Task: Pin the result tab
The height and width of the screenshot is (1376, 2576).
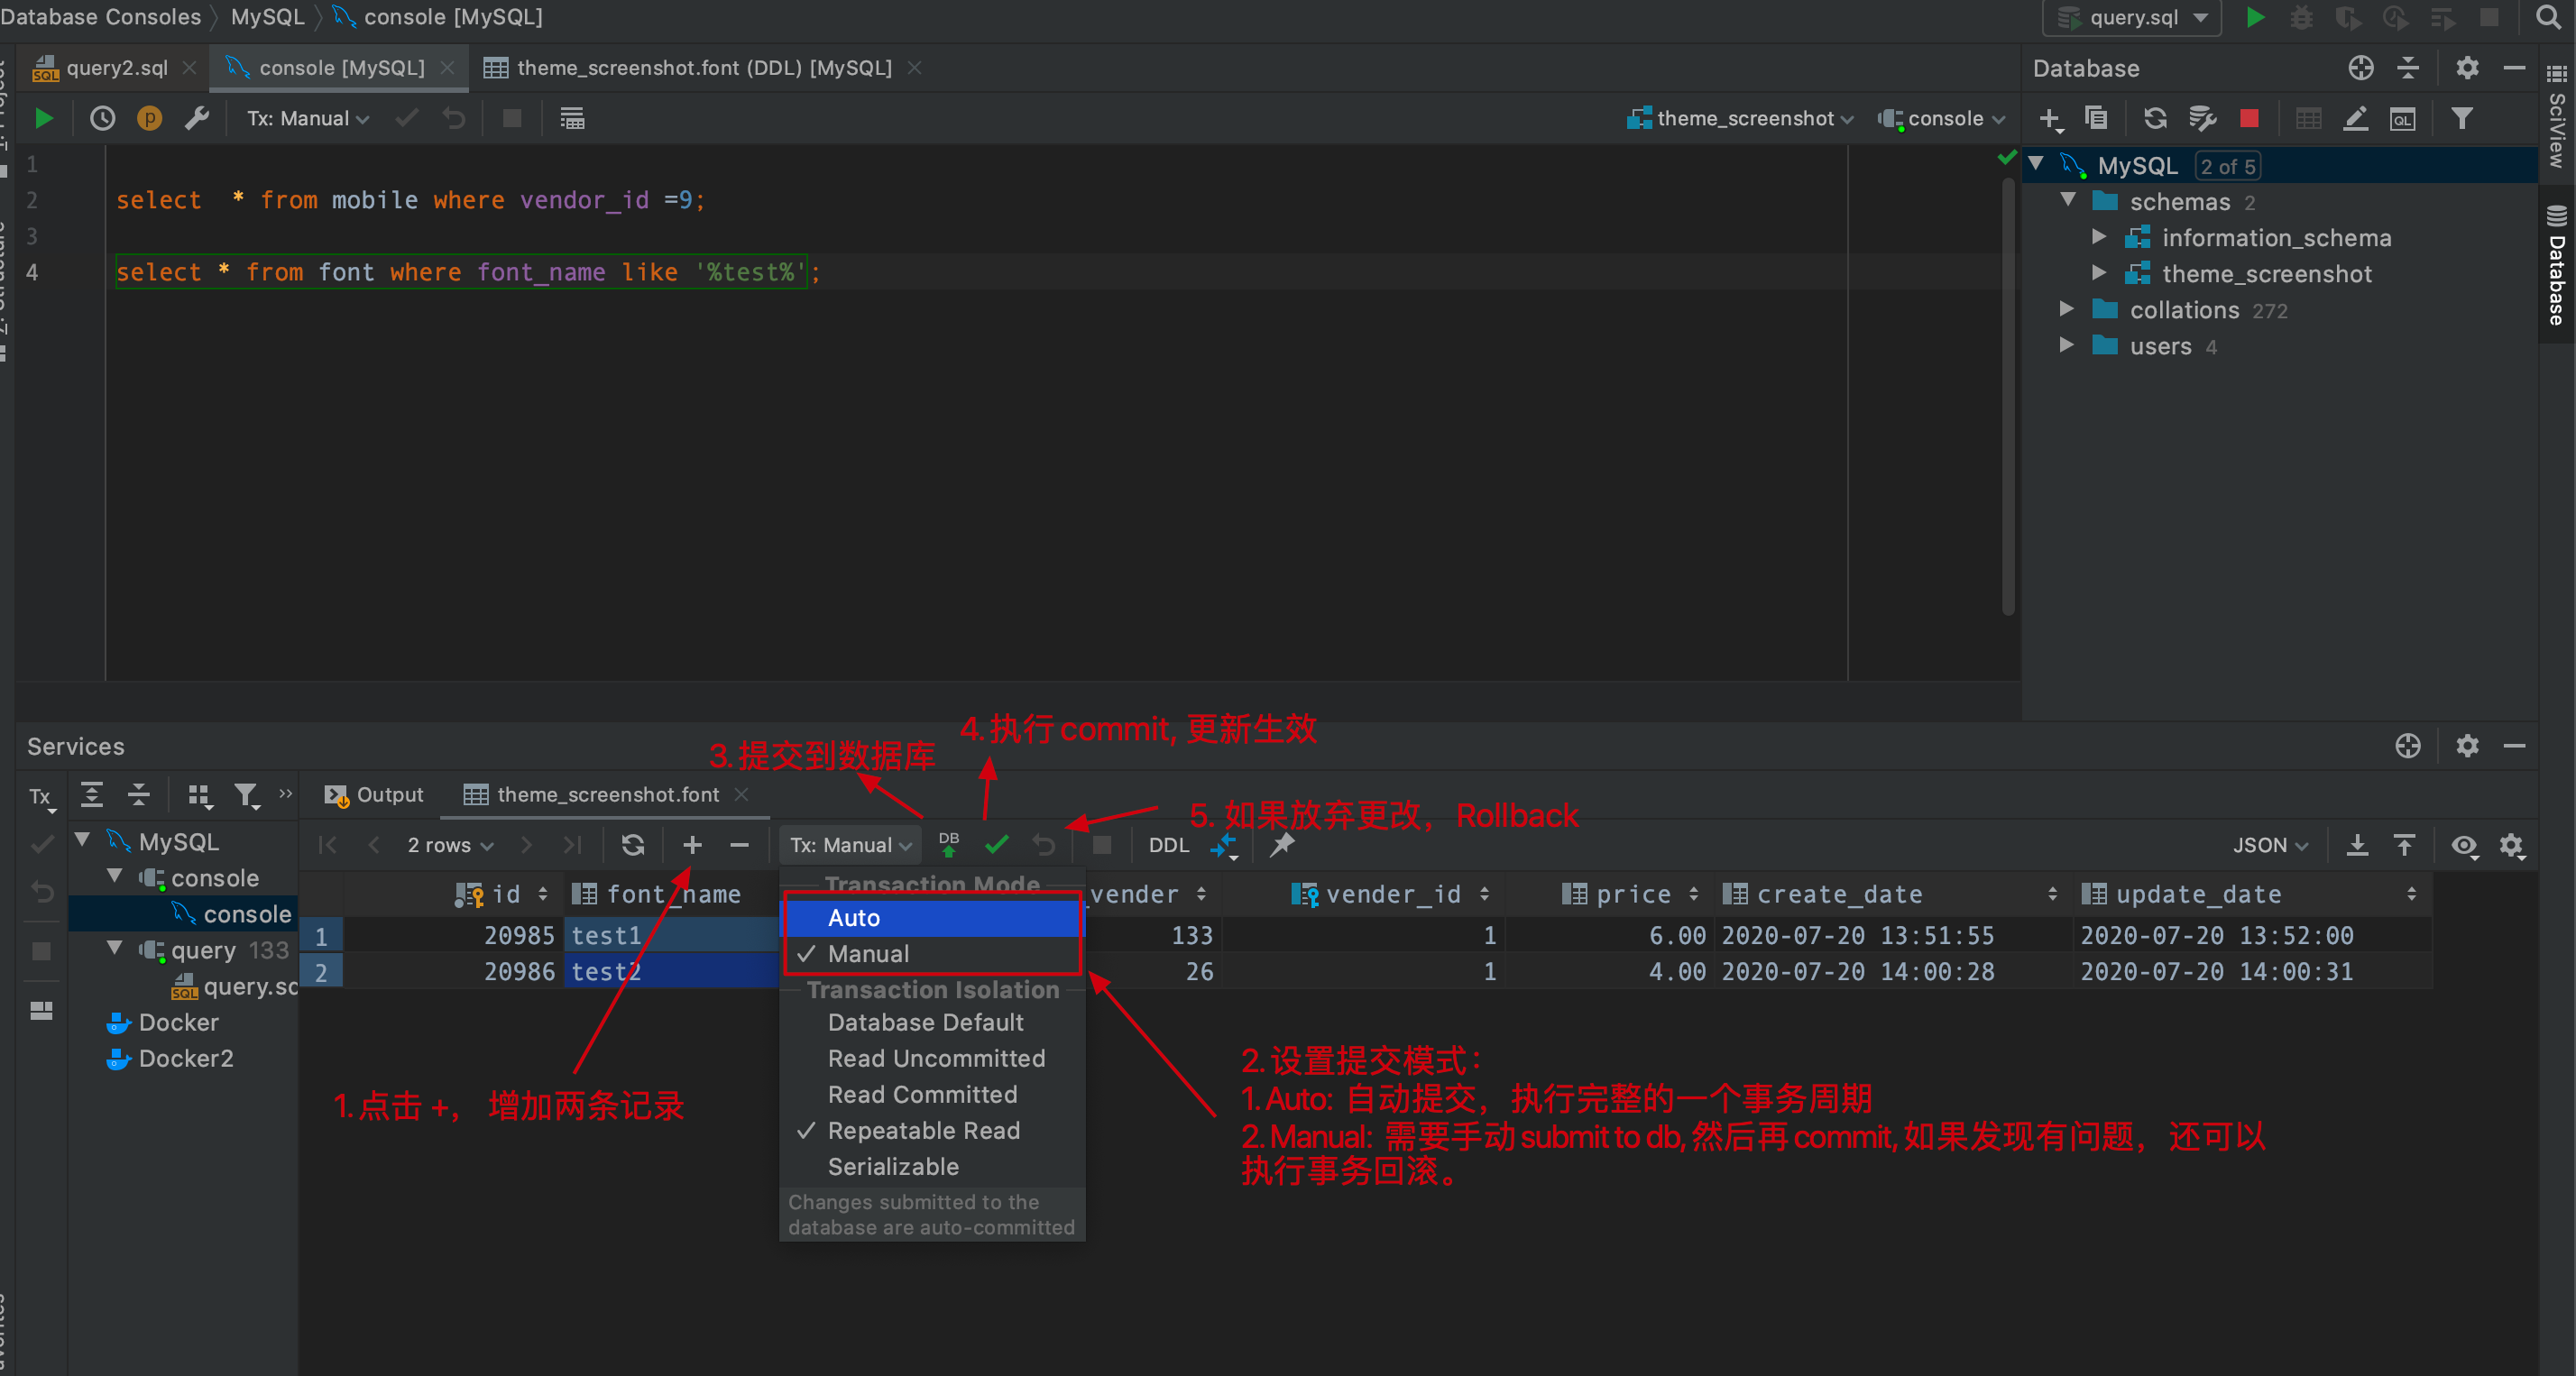Action: pyautogui.click(x=1282, y=845)
